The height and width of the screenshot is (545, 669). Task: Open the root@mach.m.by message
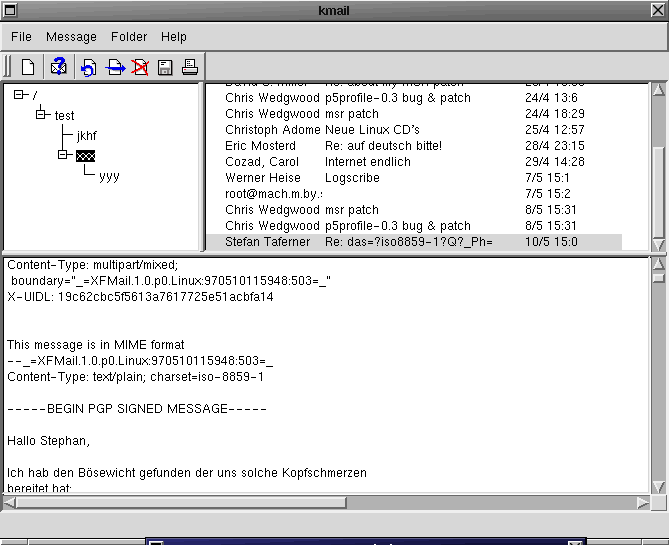point(414,194)
